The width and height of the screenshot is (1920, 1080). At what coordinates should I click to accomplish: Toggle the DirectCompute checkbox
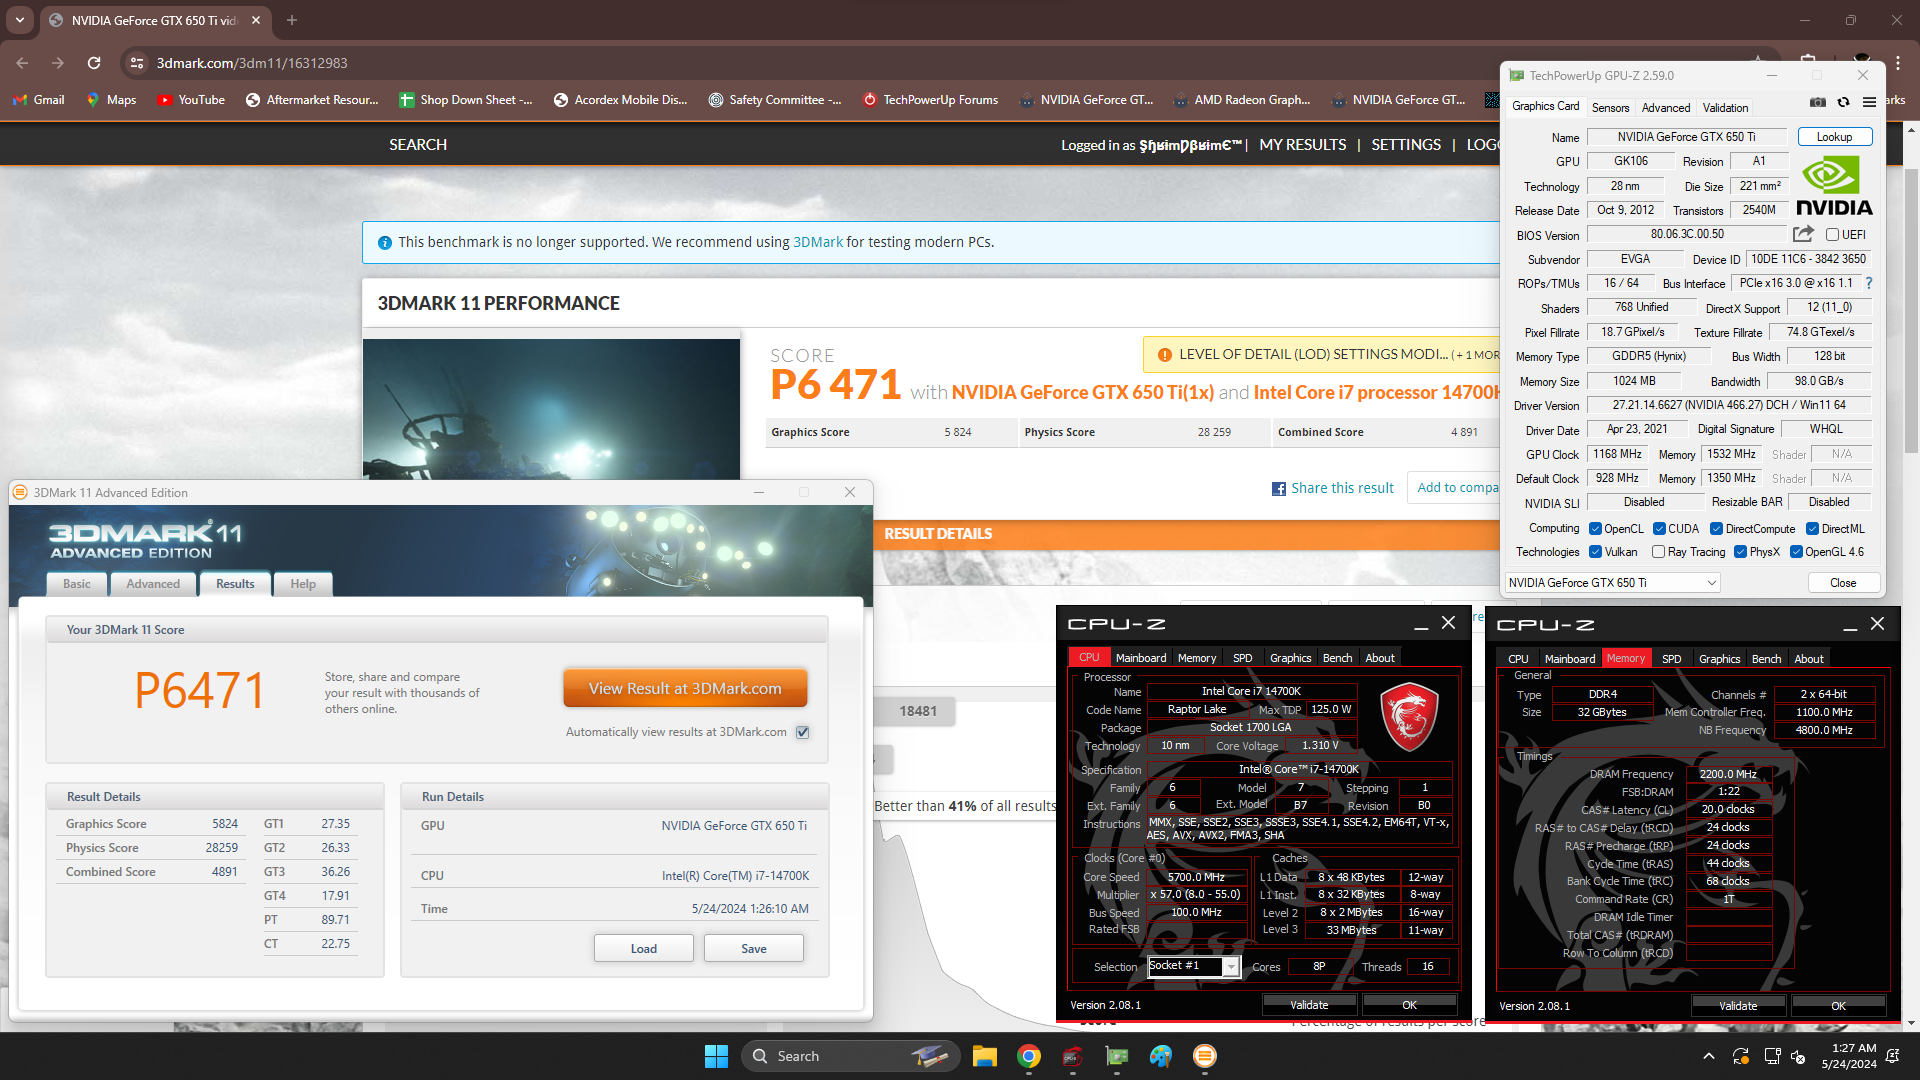coord(1716,529)
